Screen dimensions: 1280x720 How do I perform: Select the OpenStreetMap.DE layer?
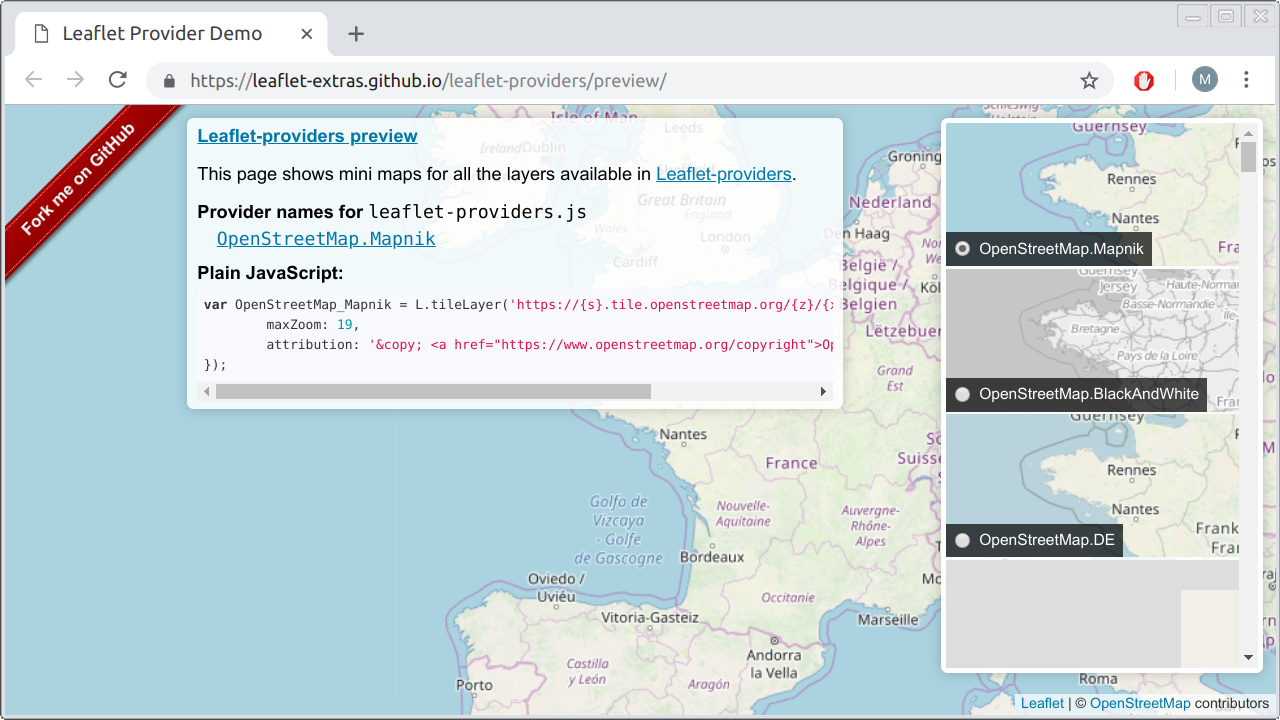point(962,540)
